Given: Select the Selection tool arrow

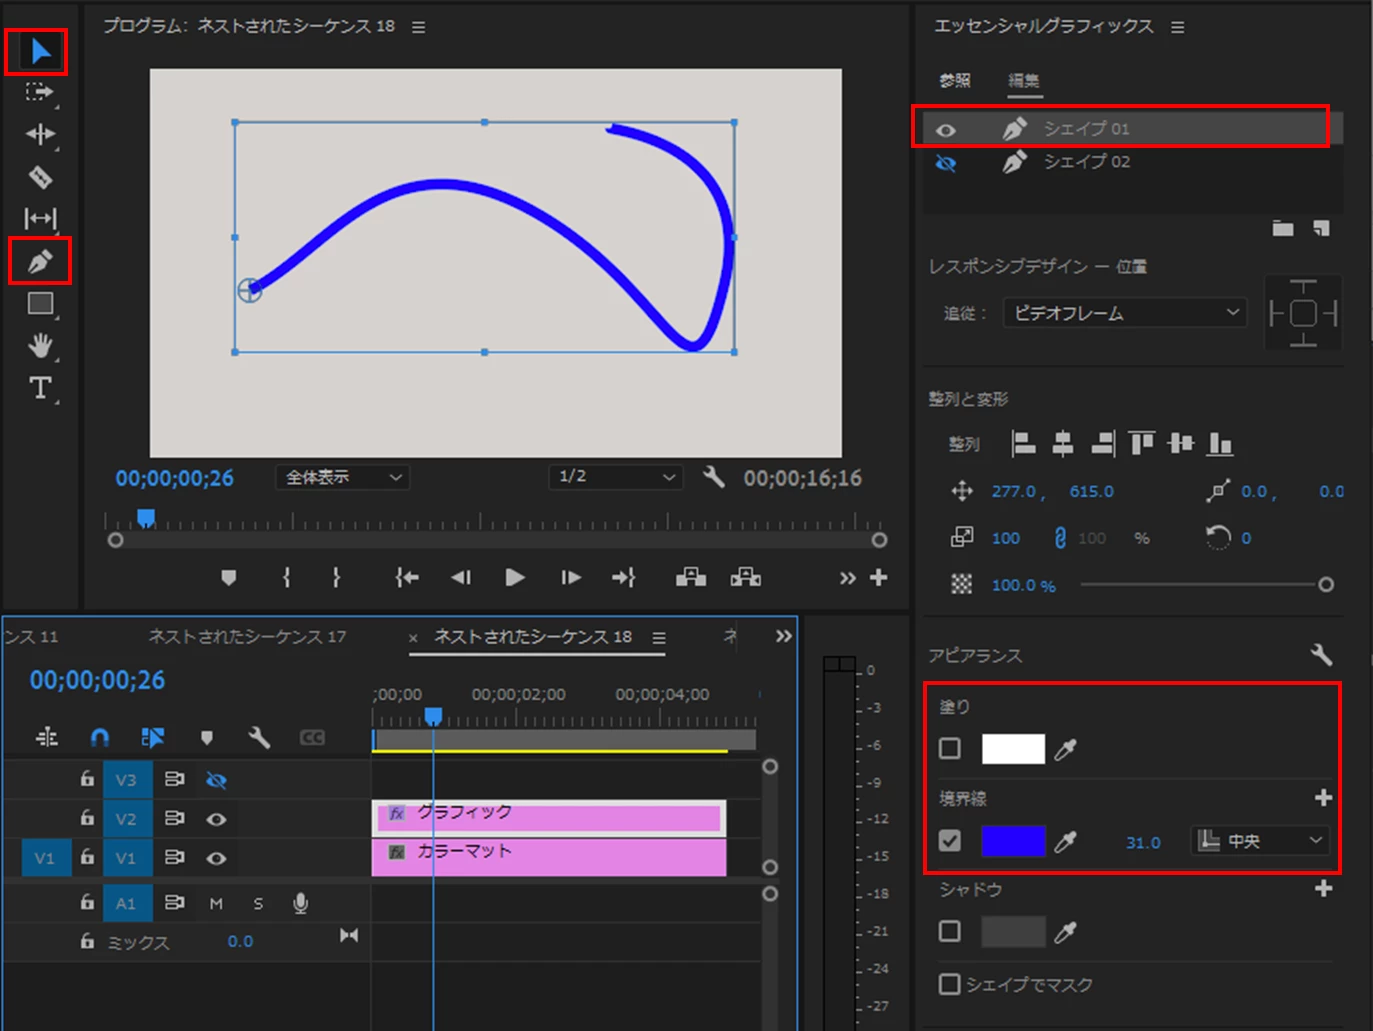Looking at the screenshot, I should (40, 51).
